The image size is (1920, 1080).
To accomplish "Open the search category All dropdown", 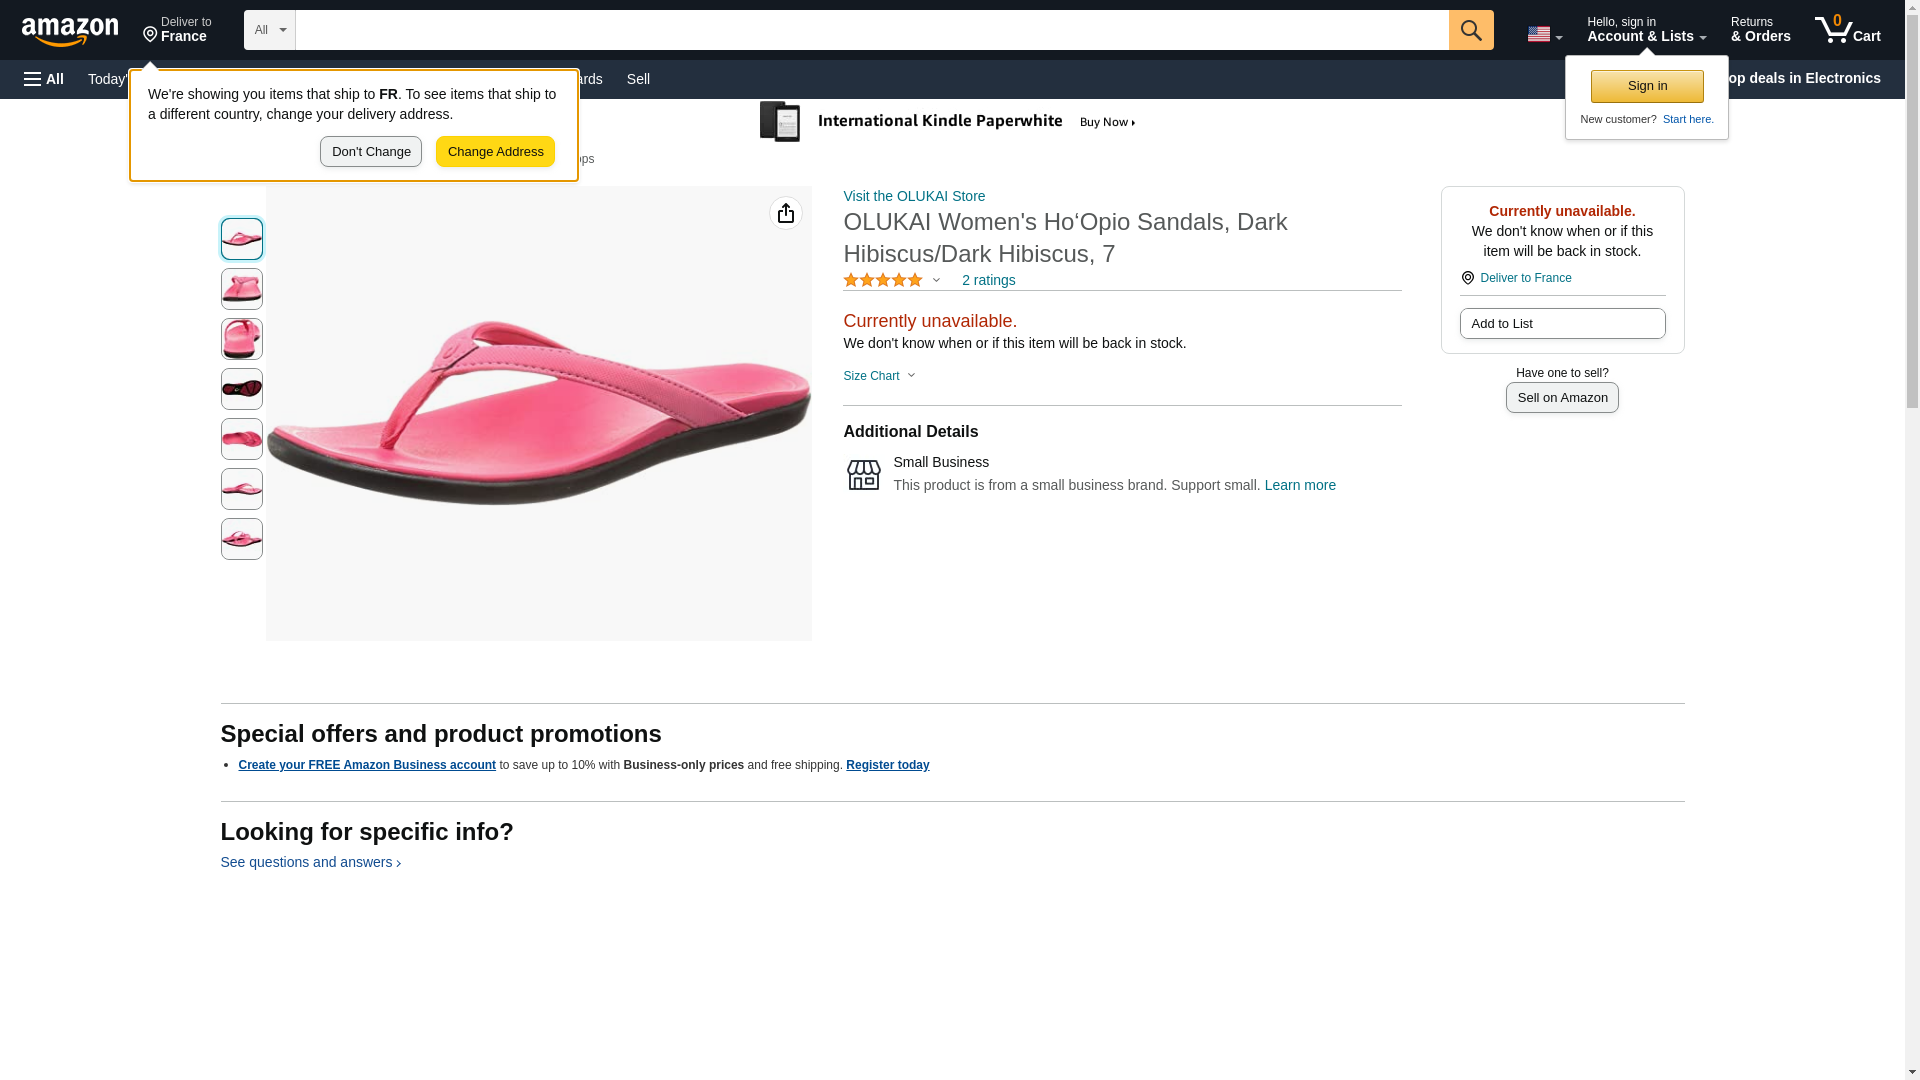I will pos(269,30).
